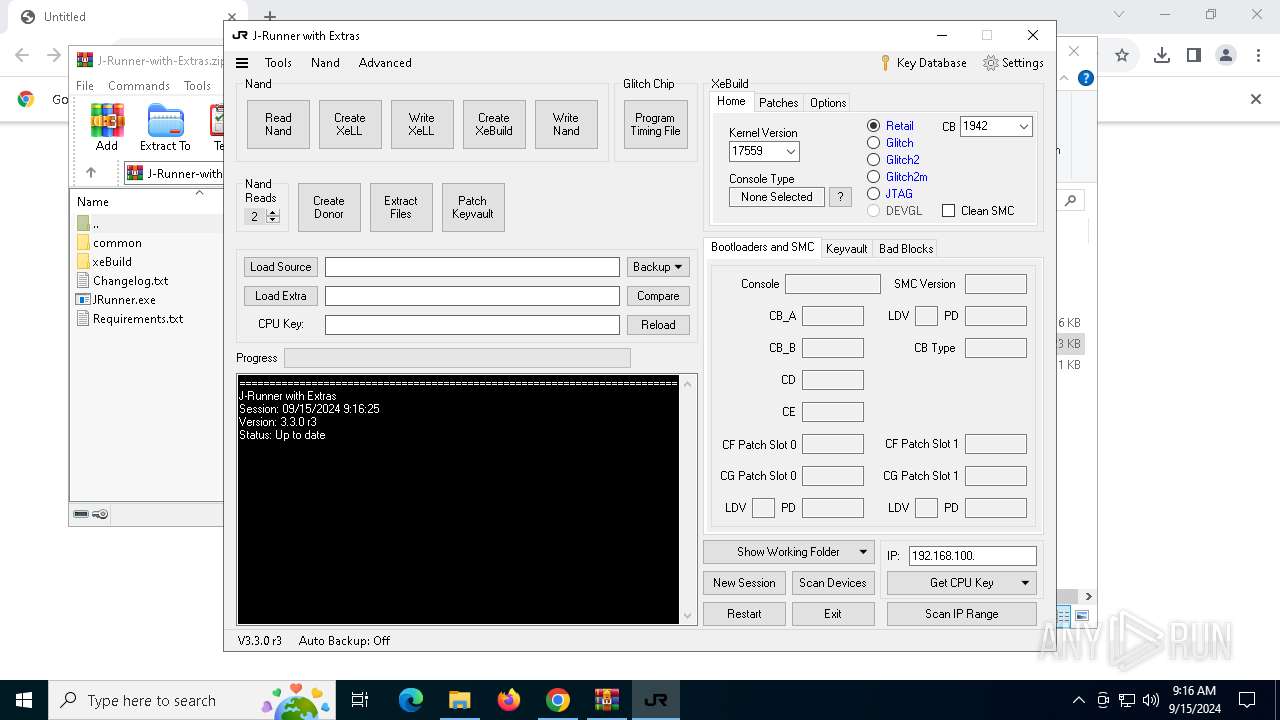Screen dimensions: 1280x720
Task: Enable the Clean SMC checkbox
Action: (948, 211)
